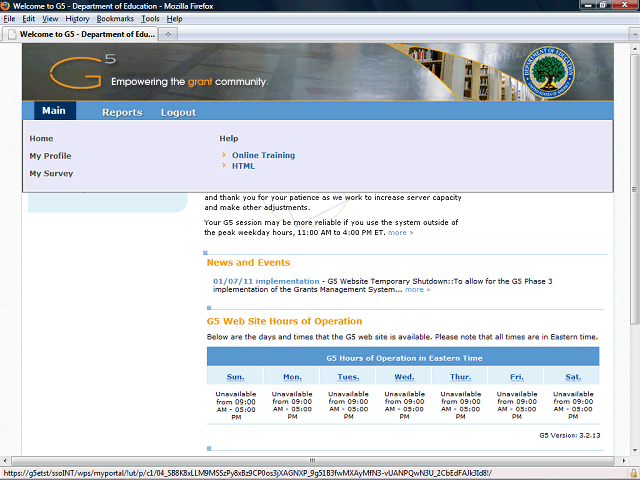Click 'more' after the peak hours notice
640x480 pixels.
click(x=399, y=232)
